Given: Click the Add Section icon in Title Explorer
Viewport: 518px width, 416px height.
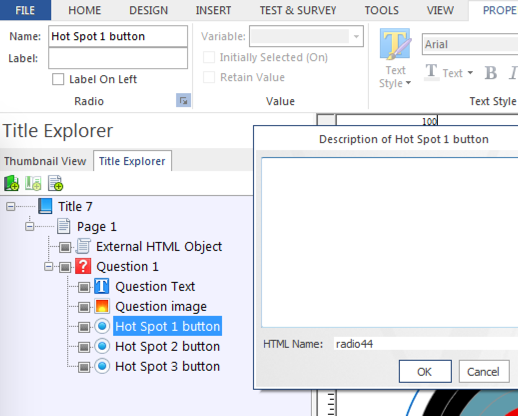Looking at the screenshot, I should click(33, 183).
